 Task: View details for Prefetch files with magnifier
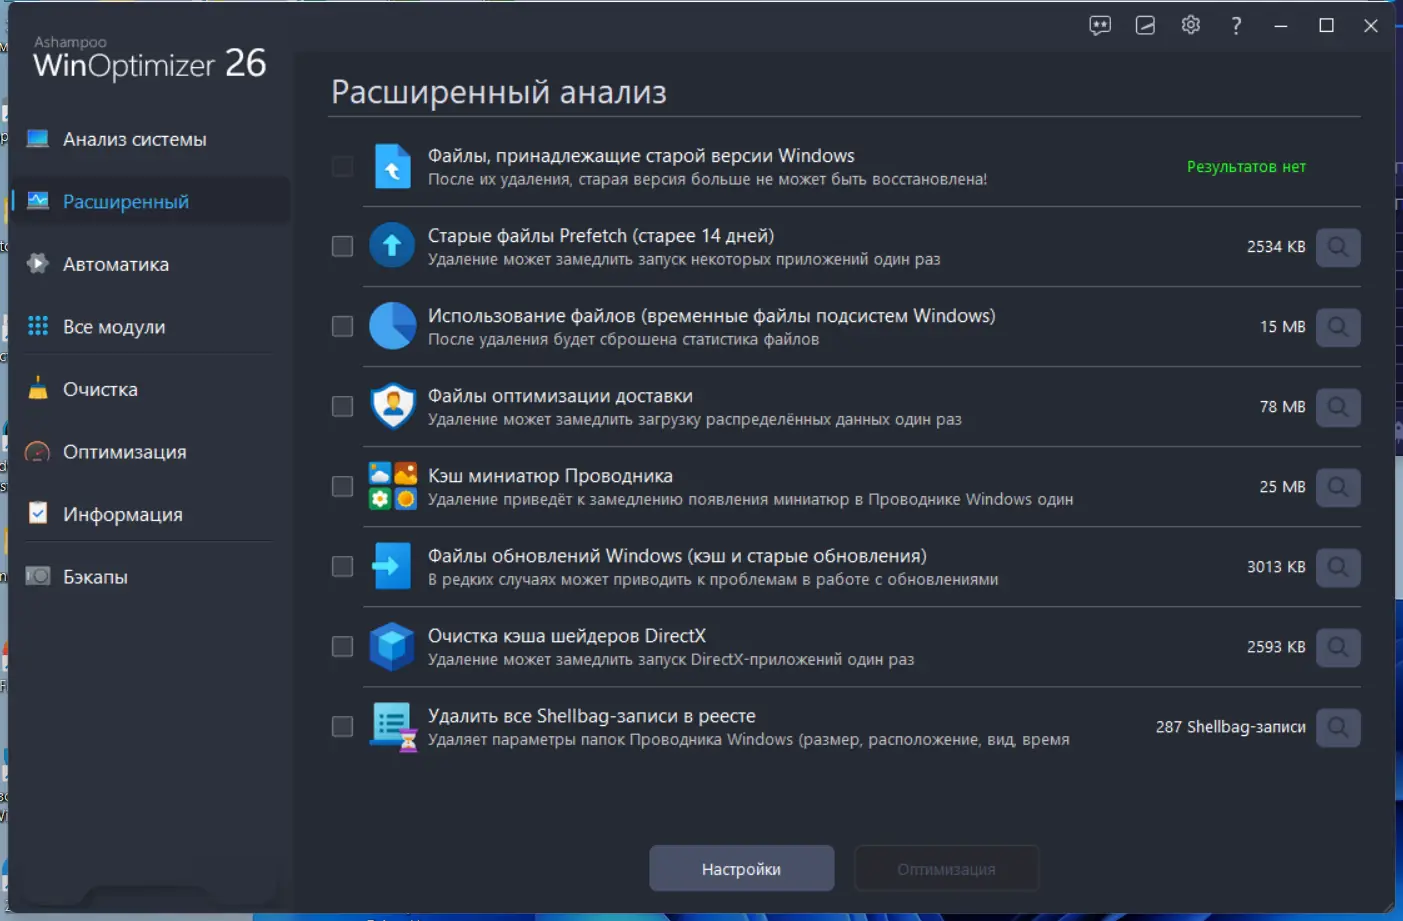(x=1338, y=247)
